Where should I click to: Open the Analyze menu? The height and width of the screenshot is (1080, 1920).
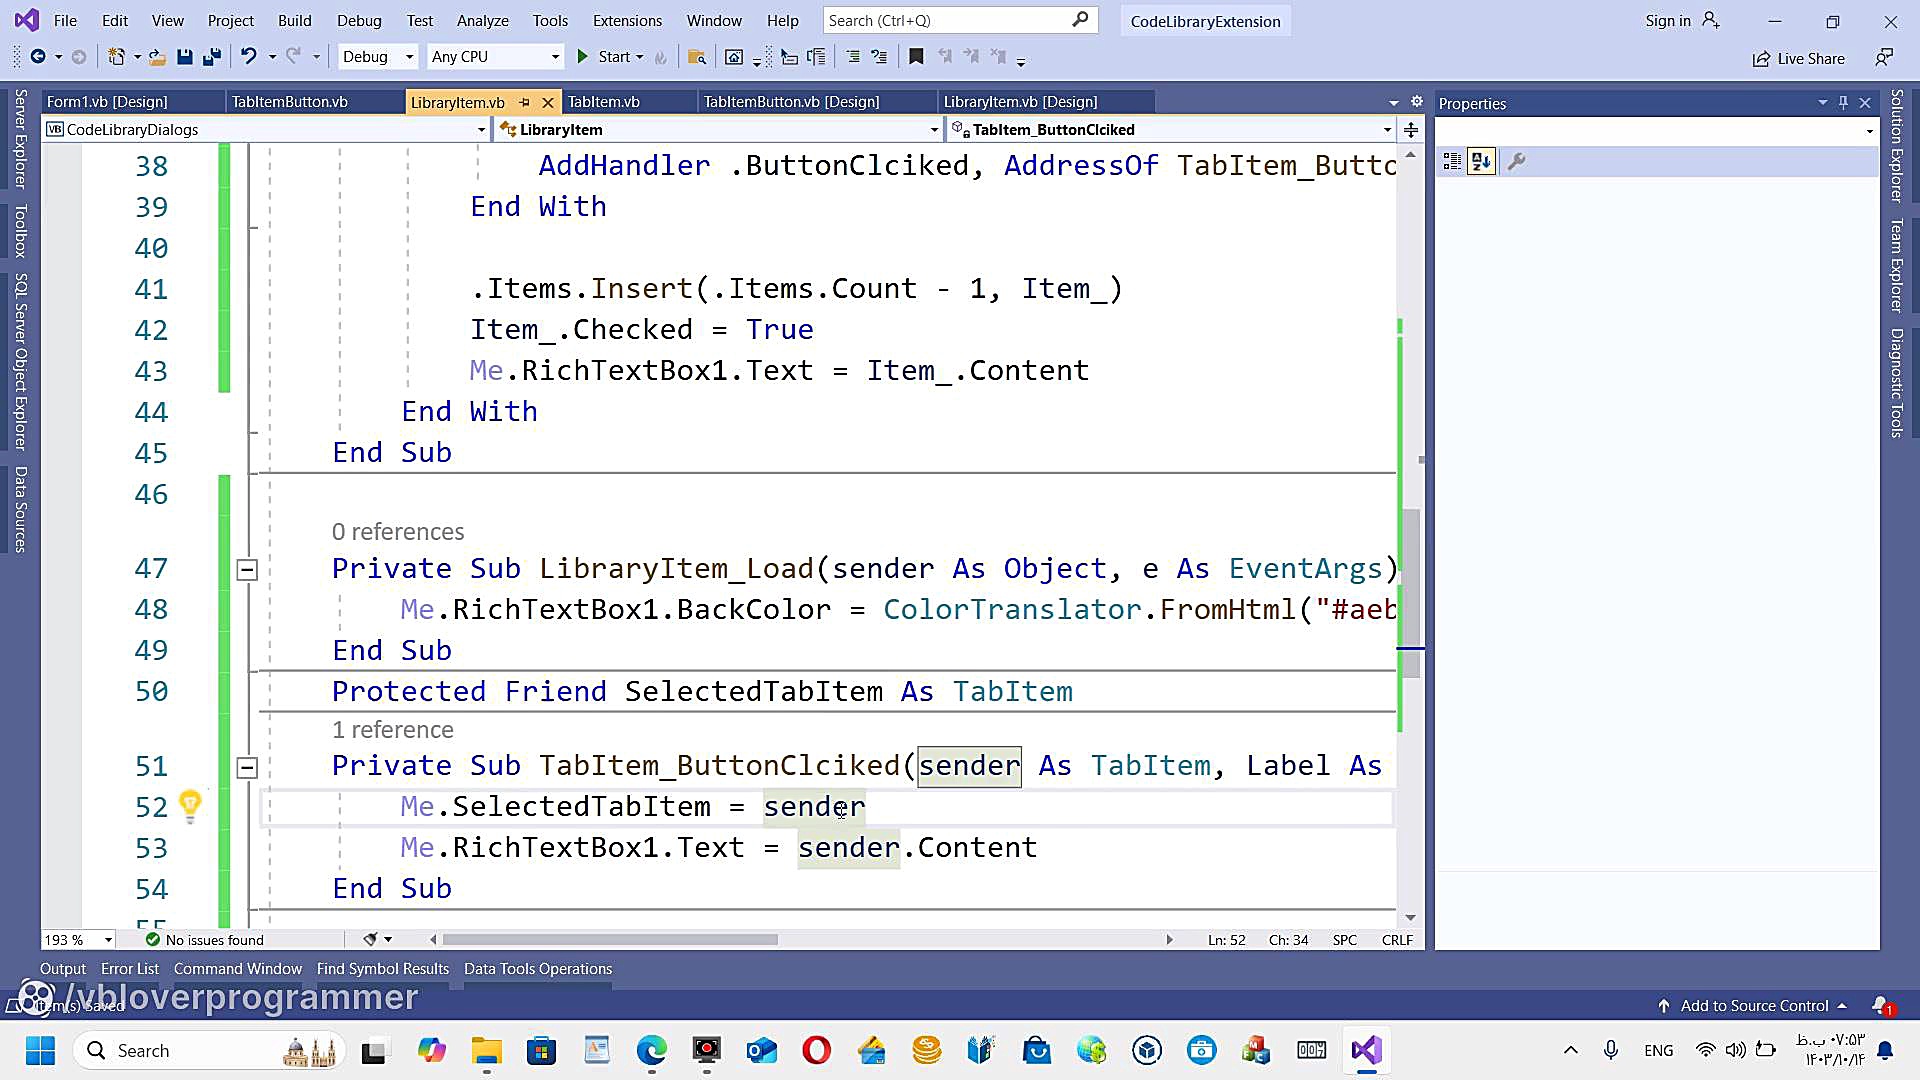pos(482,20)
